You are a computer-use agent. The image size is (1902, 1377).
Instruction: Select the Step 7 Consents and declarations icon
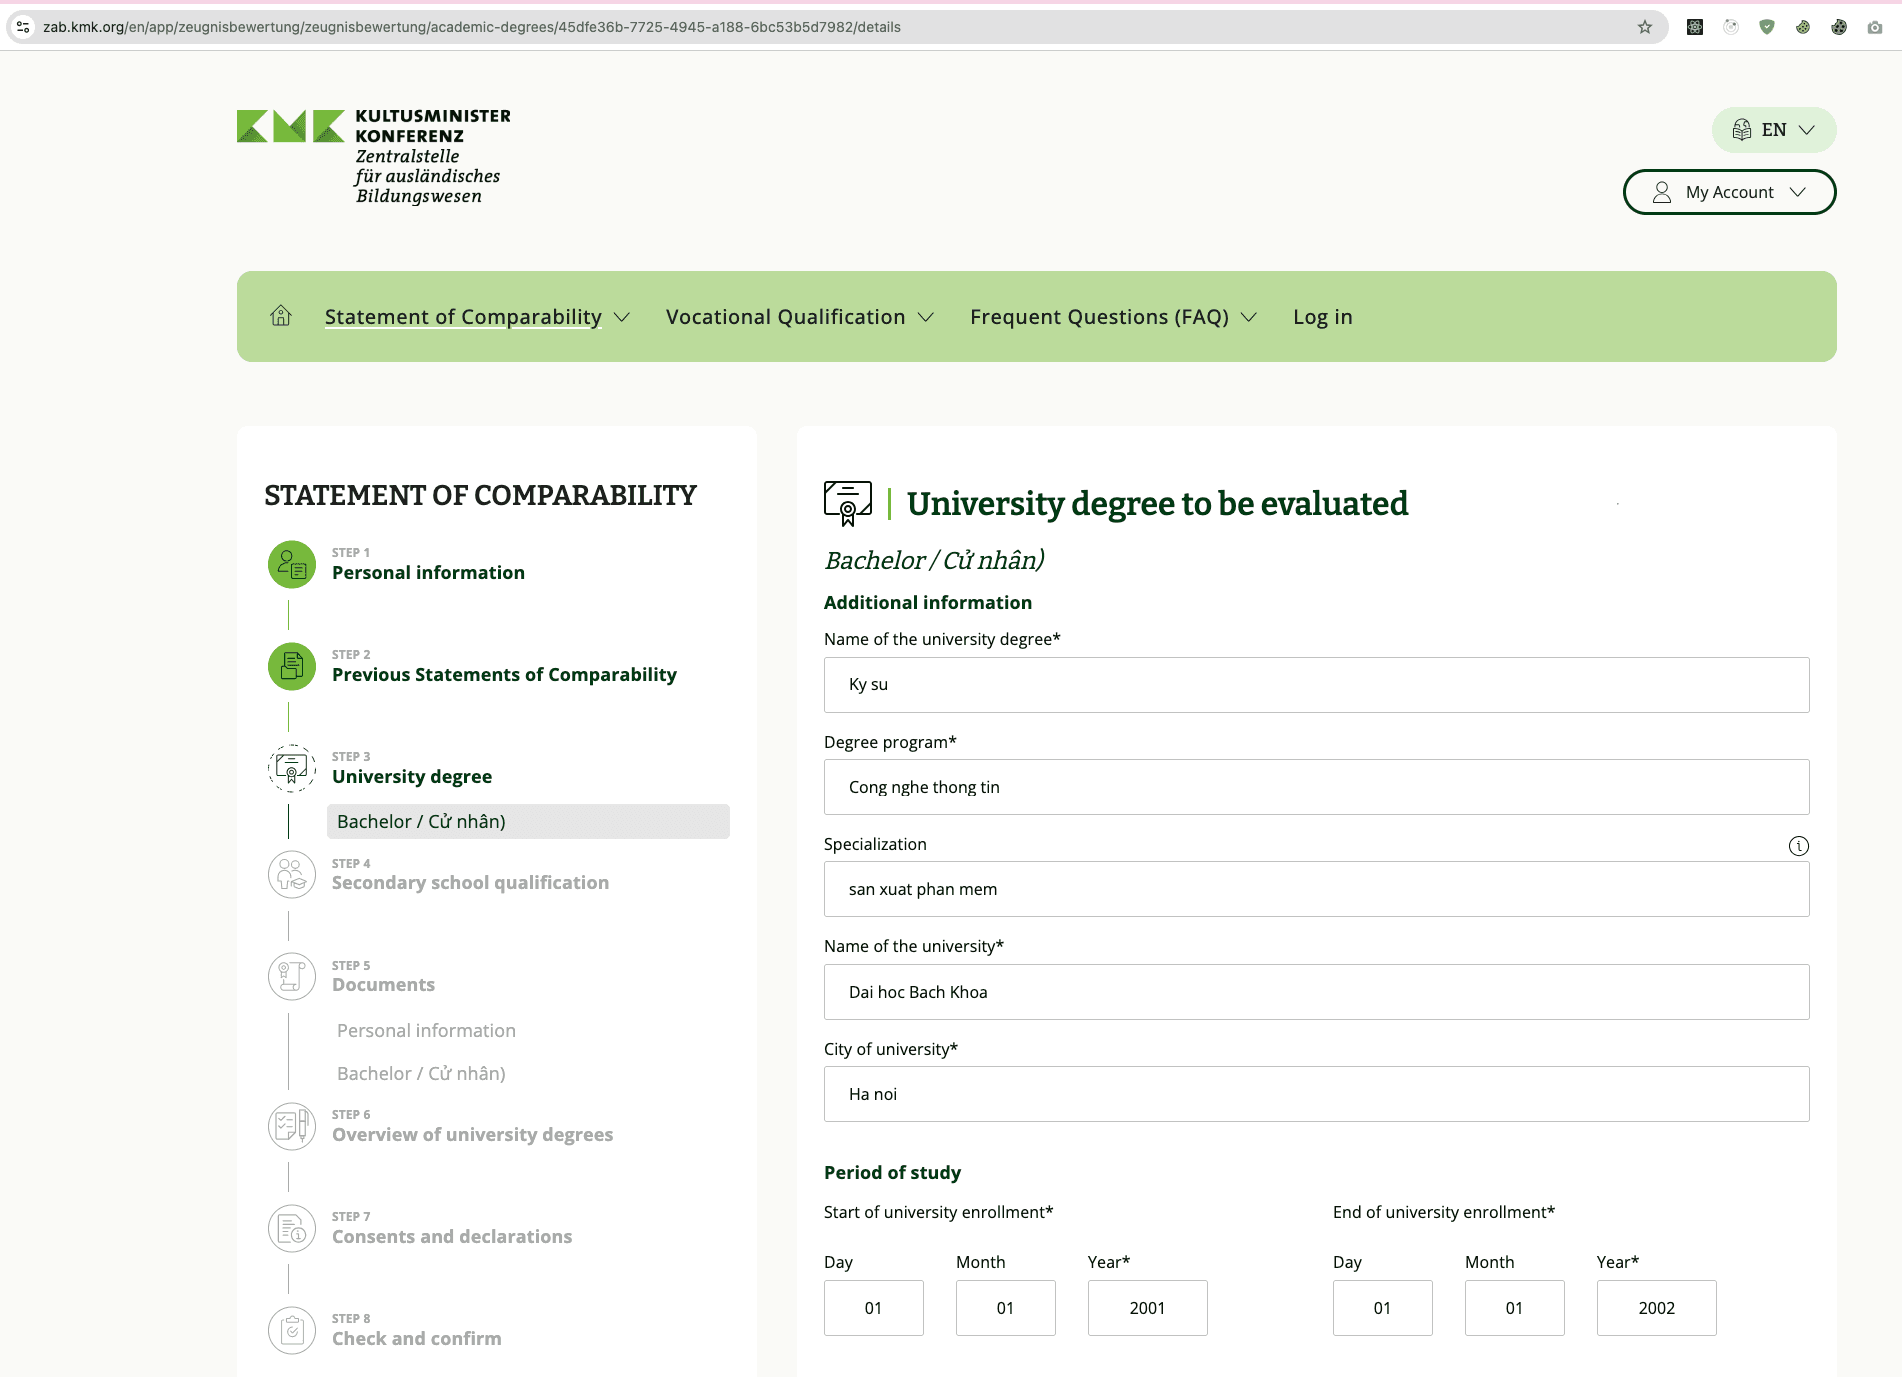coord(291,1228)
